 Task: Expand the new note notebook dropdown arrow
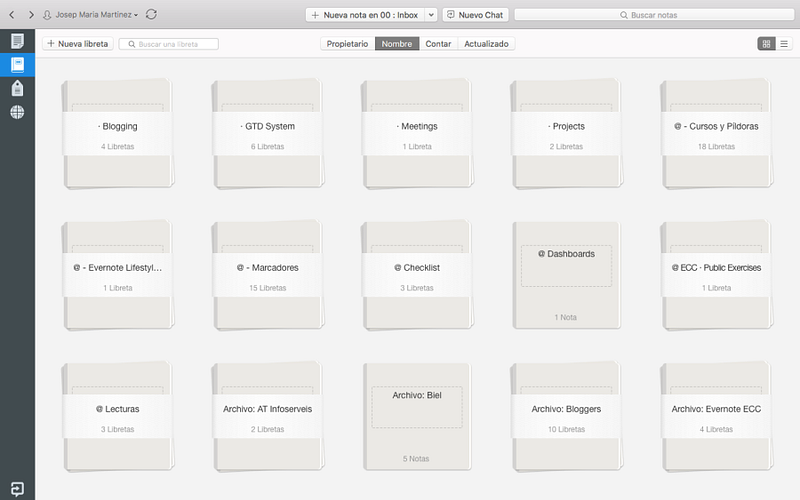(431, 15)
